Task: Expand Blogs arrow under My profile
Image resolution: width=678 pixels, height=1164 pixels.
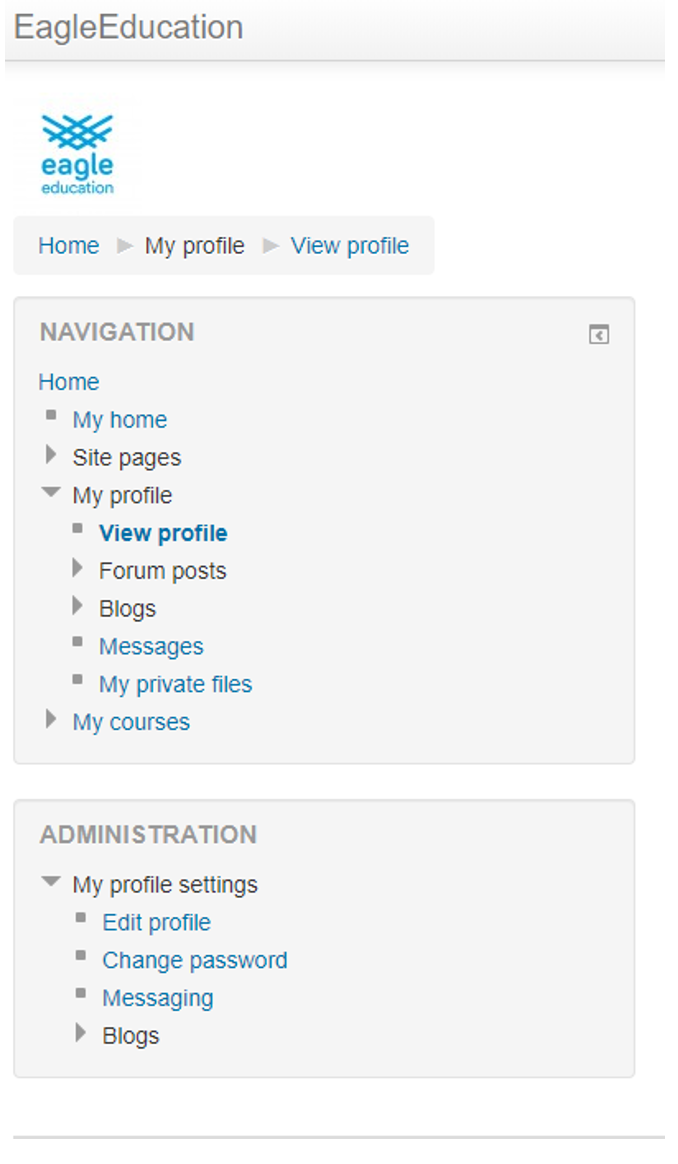Action: (78, 607)
